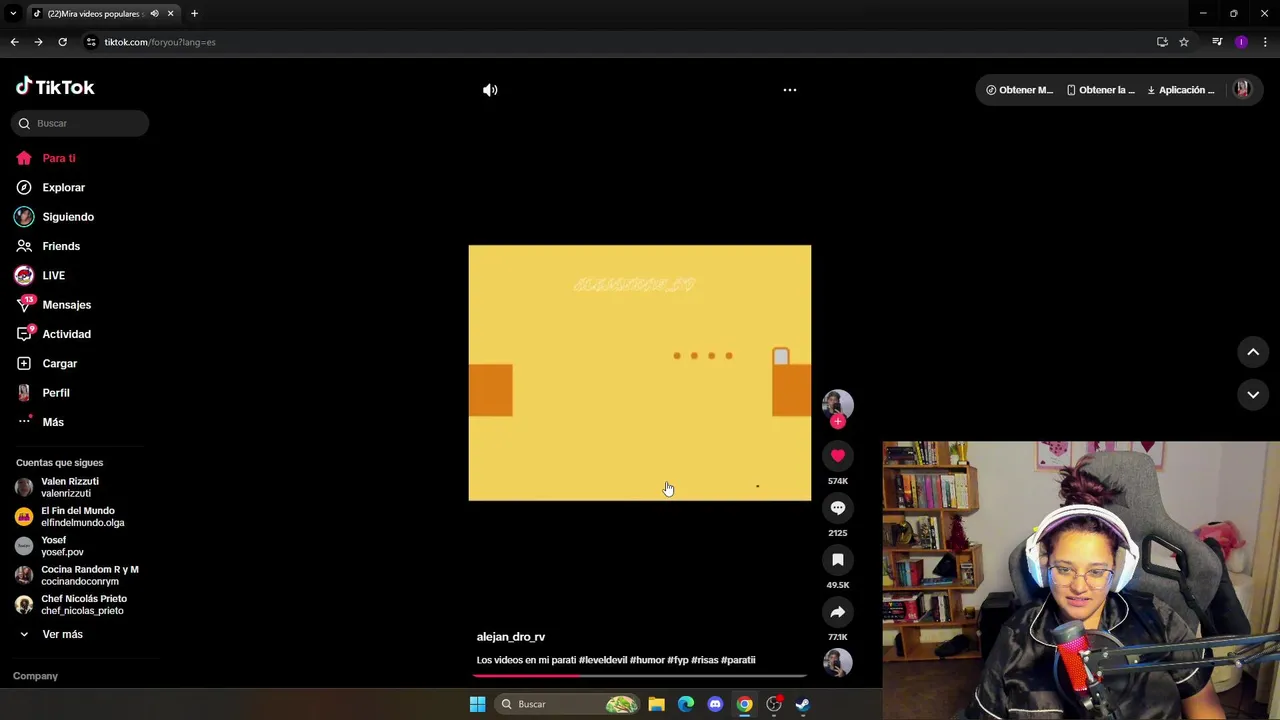
Task: Go to previous video with up chevron
Action: click(1253, 352)
